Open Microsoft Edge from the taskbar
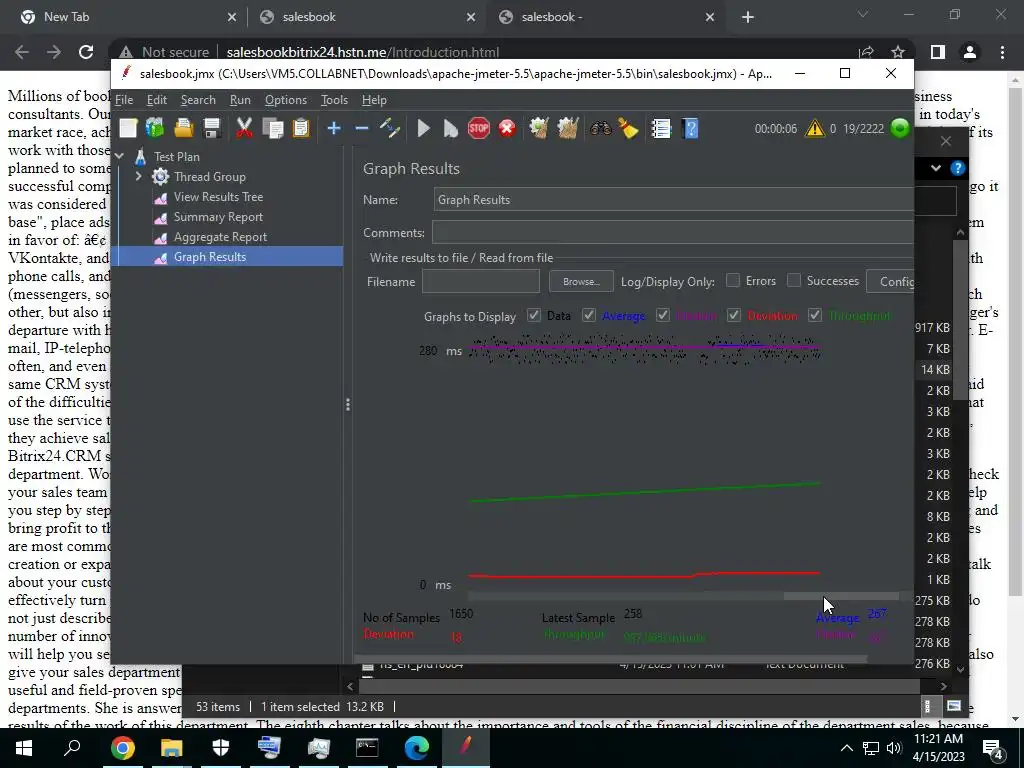This screenshot has width=1024, height=768. point(416,748)
